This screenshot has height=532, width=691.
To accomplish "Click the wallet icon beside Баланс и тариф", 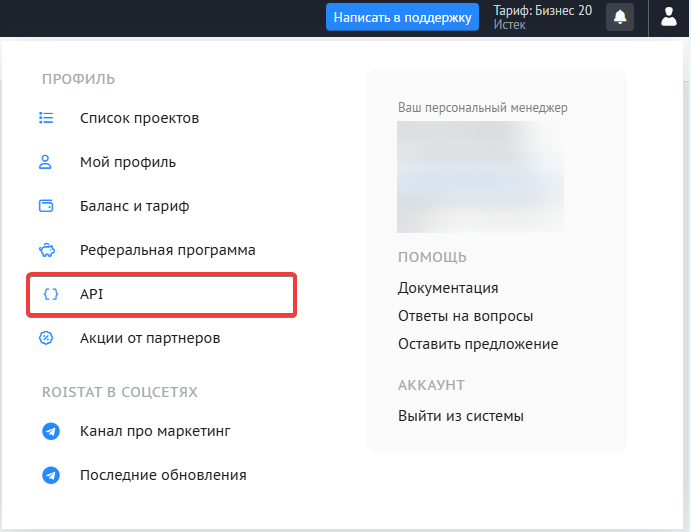I will coord(46,206).
